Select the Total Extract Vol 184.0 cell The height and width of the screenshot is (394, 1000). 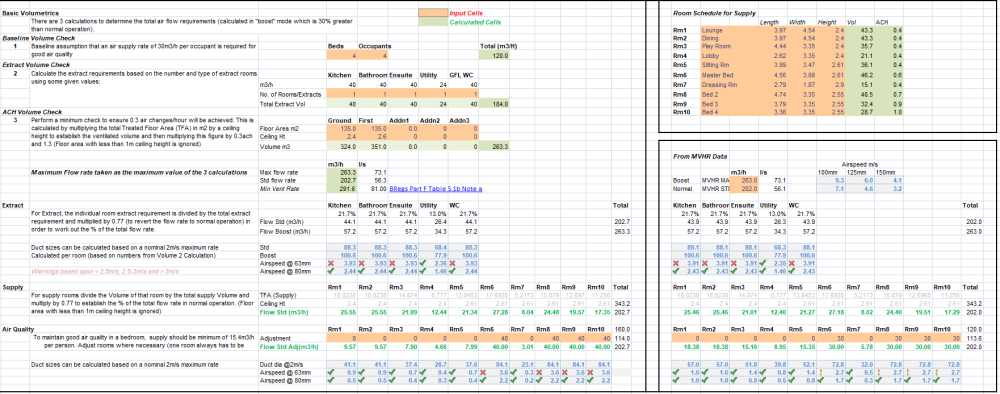pyautogui.click(x=494, y=103)
